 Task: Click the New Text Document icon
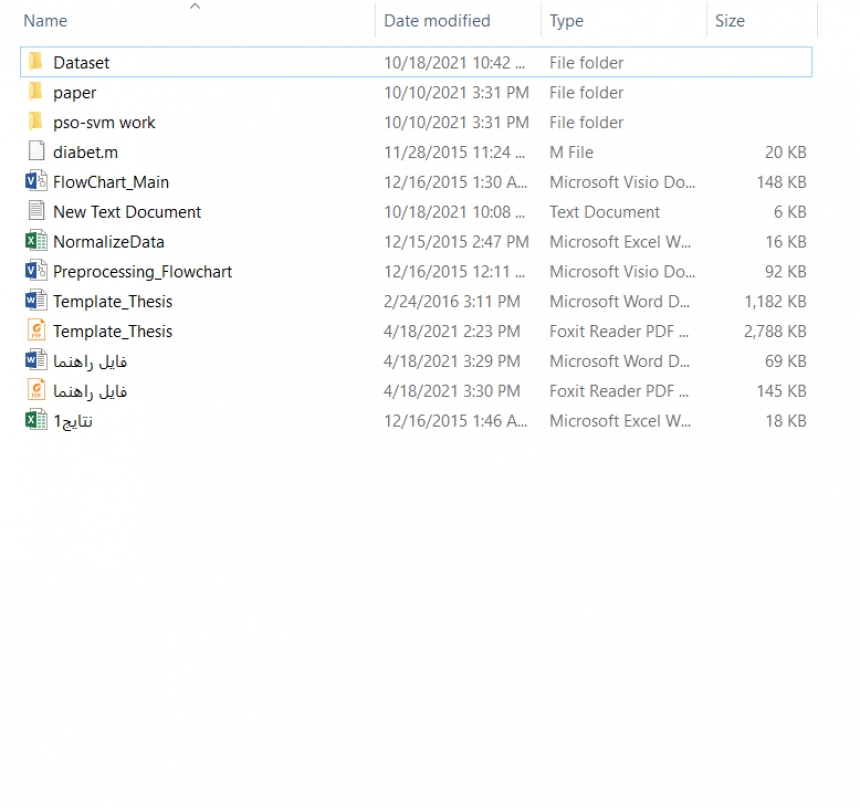point(36,211)
